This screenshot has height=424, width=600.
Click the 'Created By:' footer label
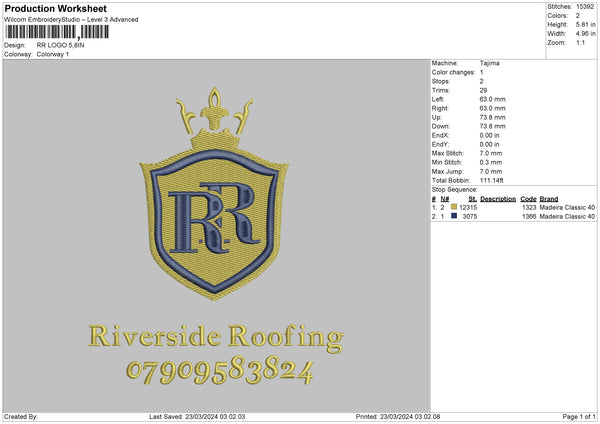click(x=21, y=416)
